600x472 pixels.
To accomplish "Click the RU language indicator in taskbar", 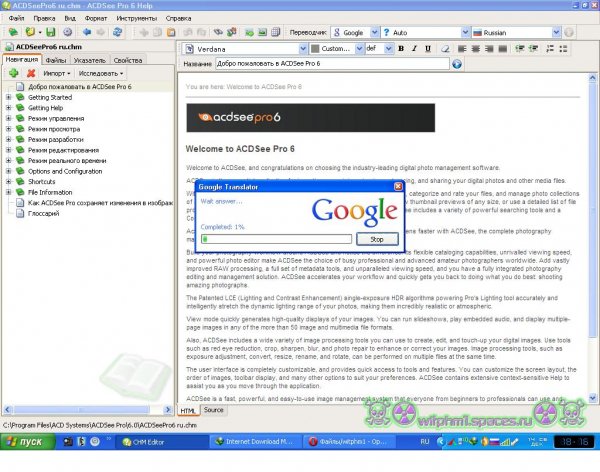I will pos(425,442).
